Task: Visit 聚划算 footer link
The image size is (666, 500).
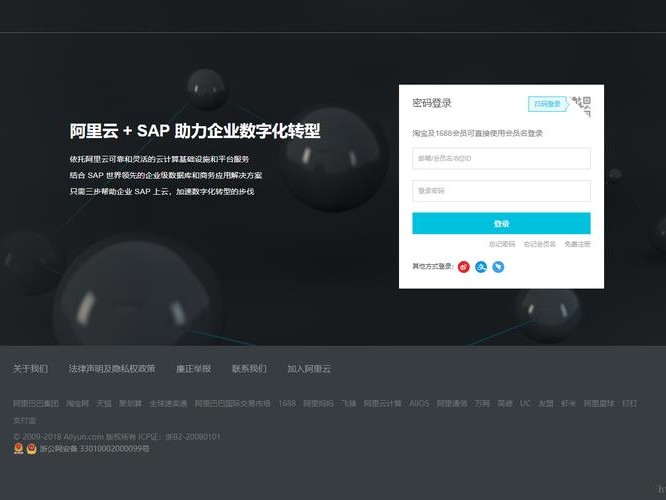Action: coord(130,404)
